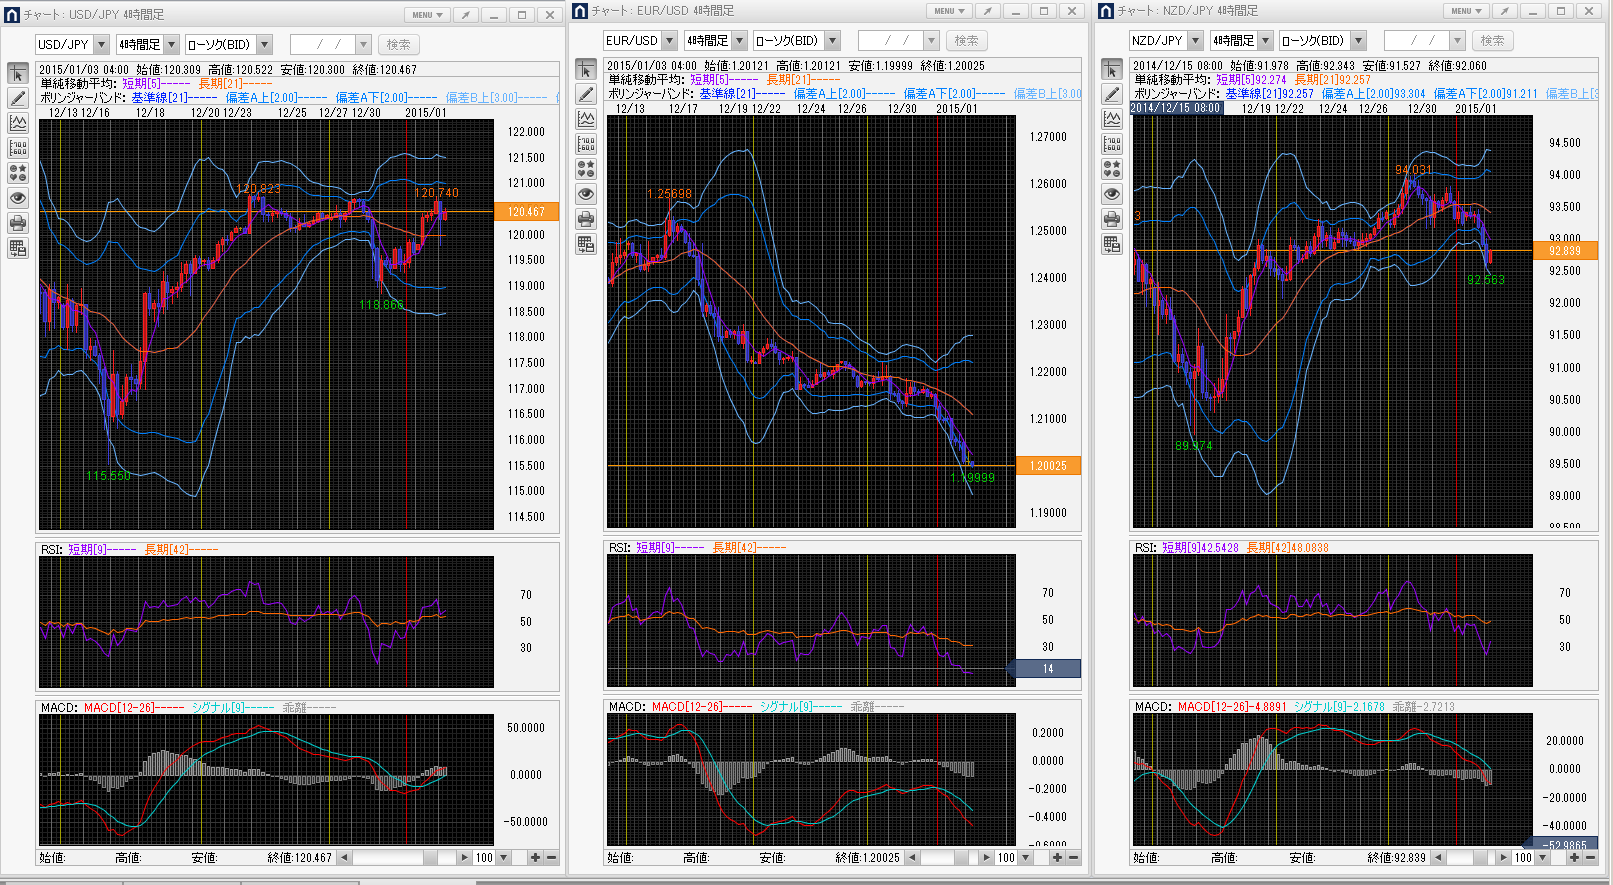Viewport: 1613px width, 885px height.
Task: Select the cursor pointer tool in USD/JPY chart
Action: point(18,74)
